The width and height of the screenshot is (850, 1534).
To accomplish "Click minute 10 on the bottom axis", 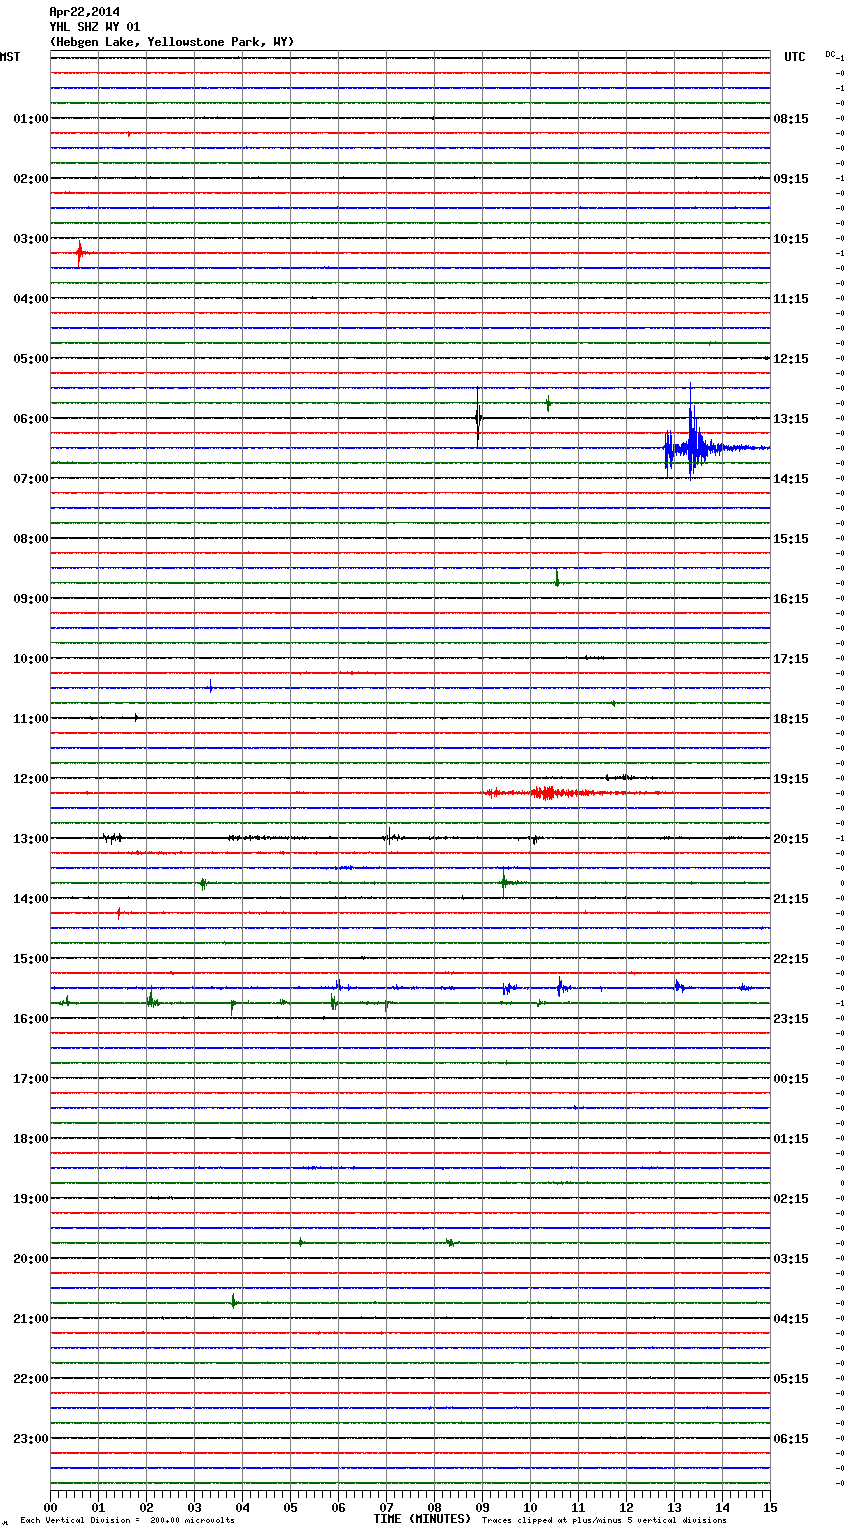I will click(x=530, y=1507).
